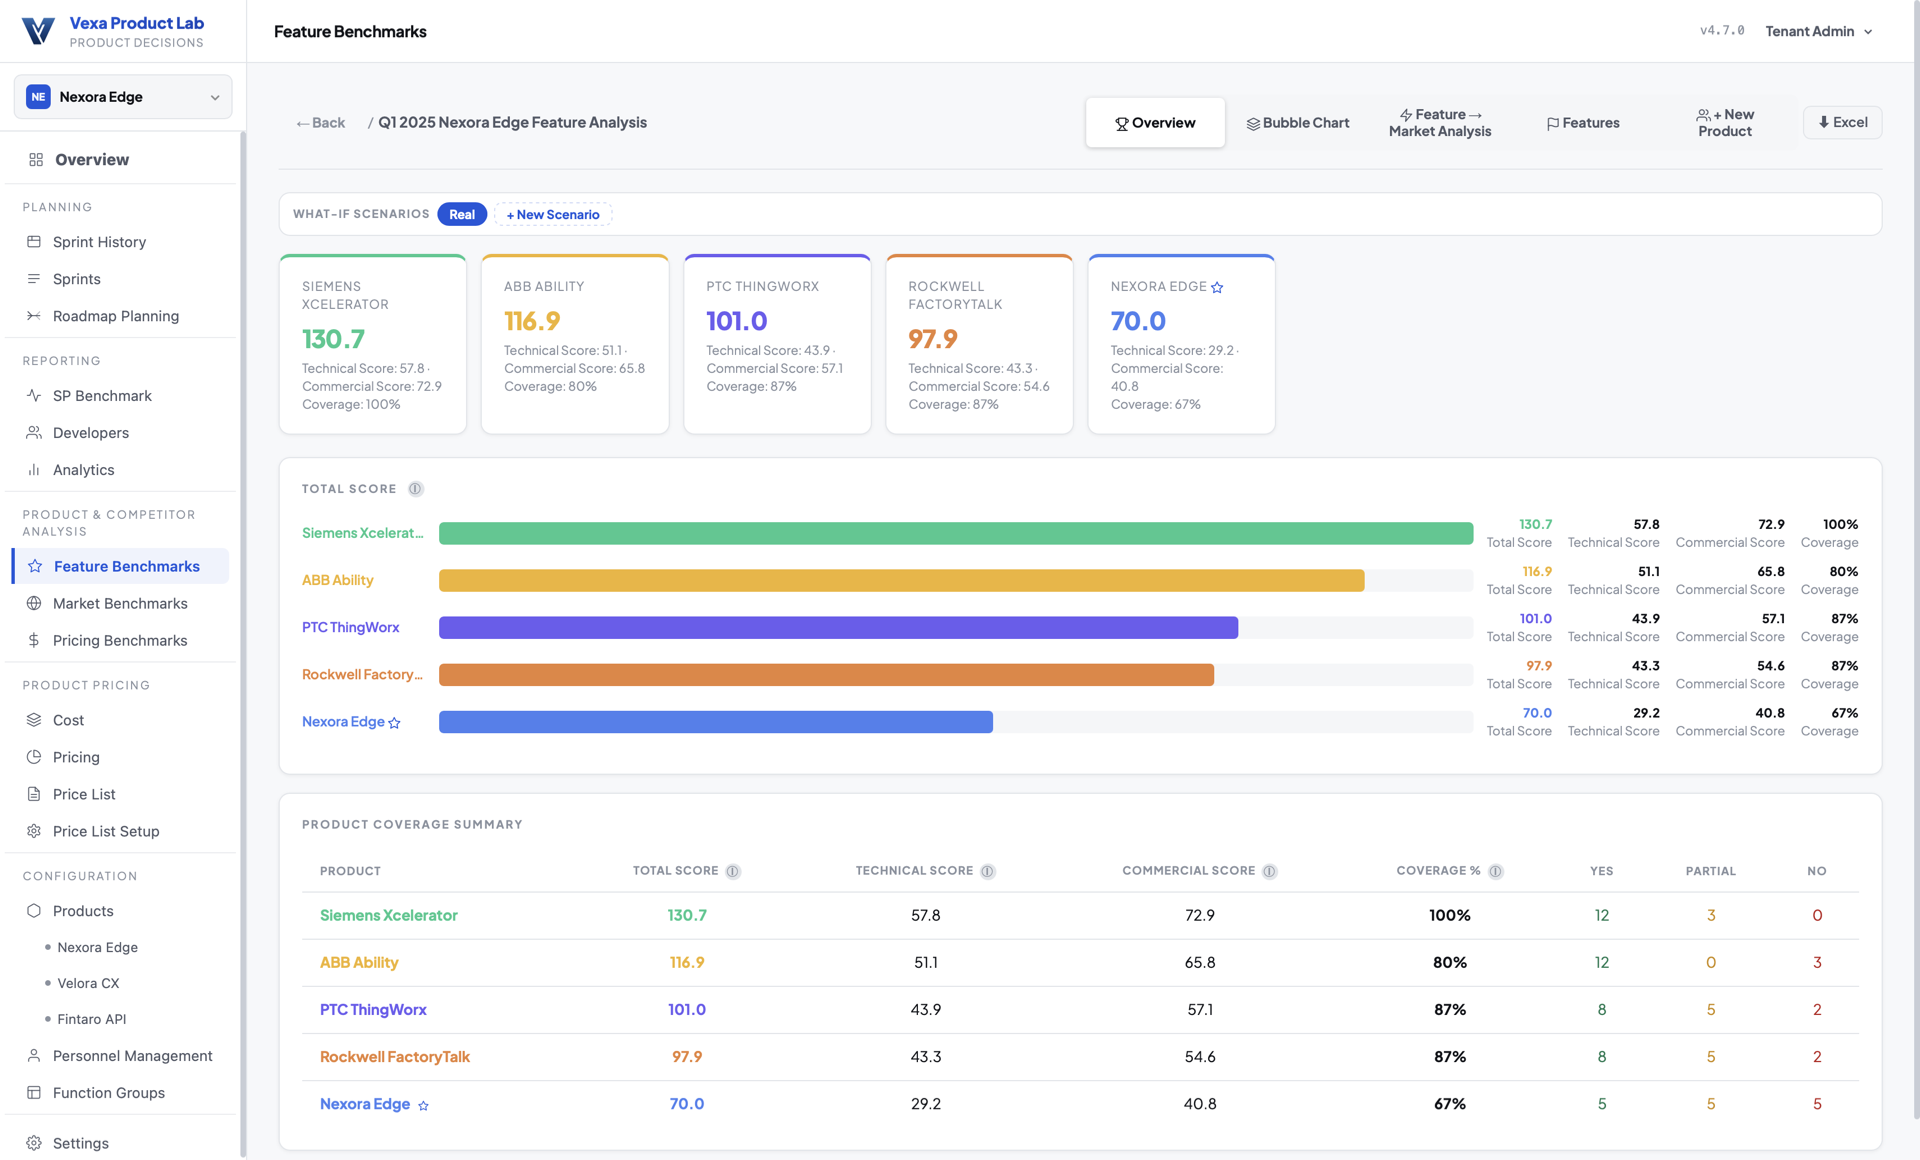The height and width of the screenshot is (1160, 1920).
Task: Click the Developers people icon
Action: (34, 433)
